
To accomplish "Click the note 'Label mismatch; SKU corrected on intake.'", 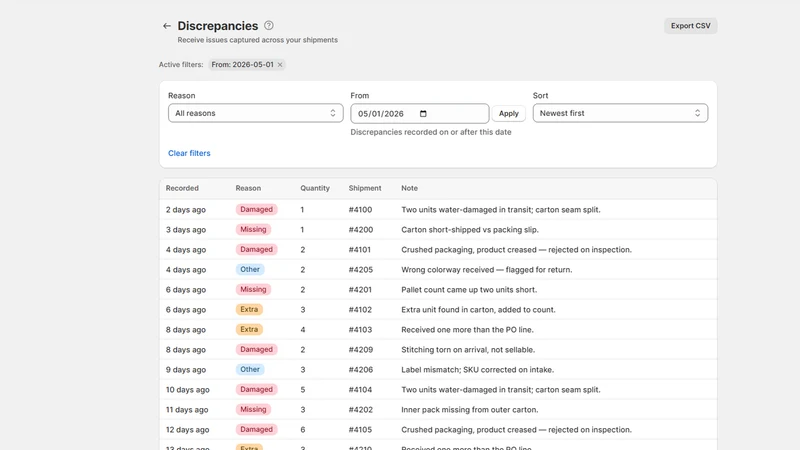I will tap(478, 369).
